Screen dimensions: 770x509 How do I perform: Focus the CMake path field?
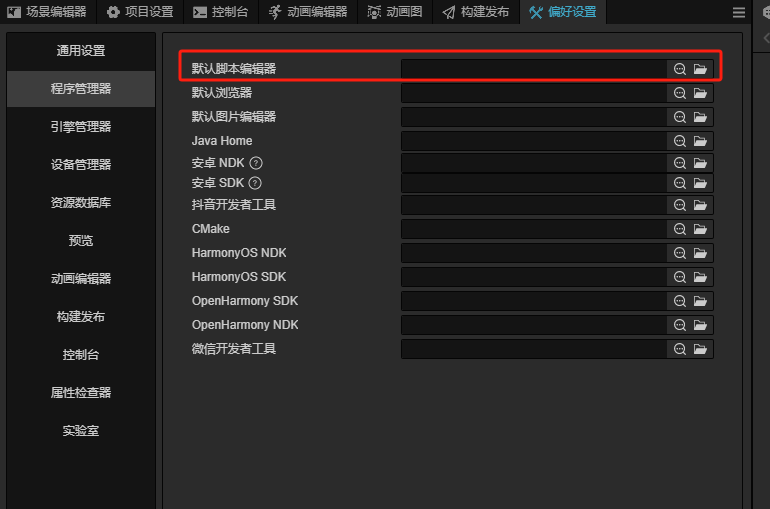pos(534,229)
